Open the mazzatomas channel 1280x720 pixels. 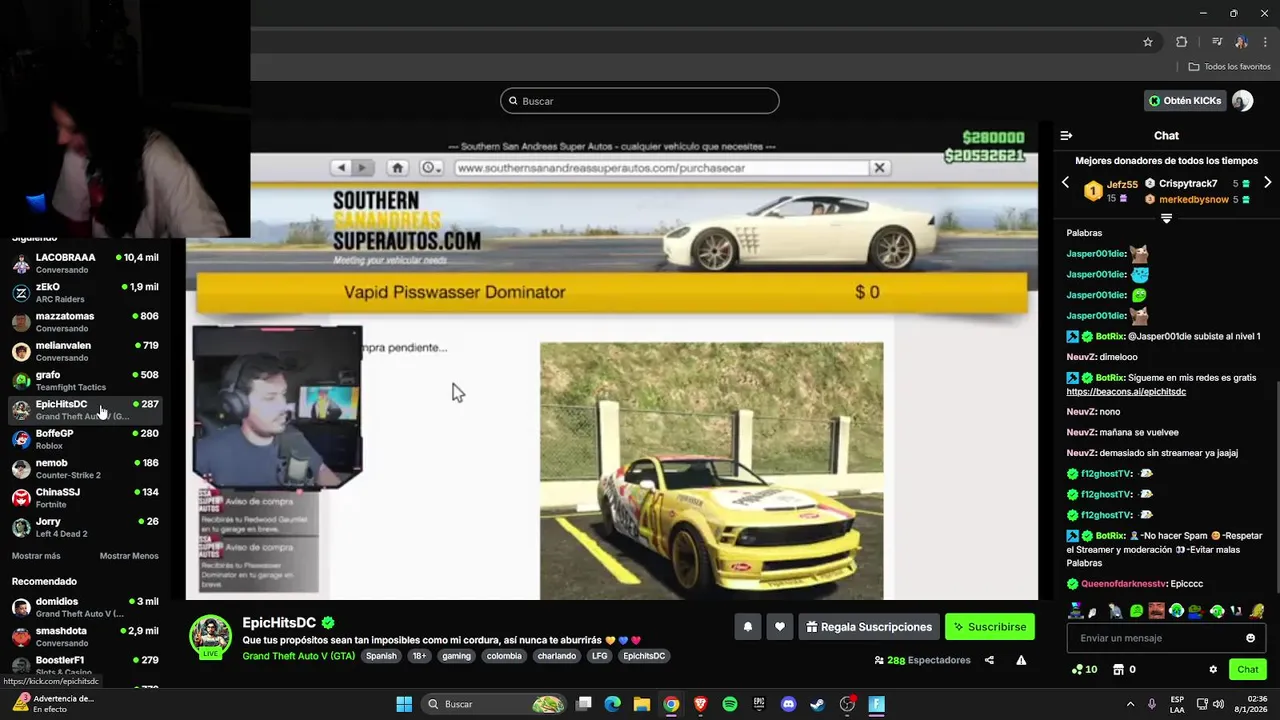[85, 322]
